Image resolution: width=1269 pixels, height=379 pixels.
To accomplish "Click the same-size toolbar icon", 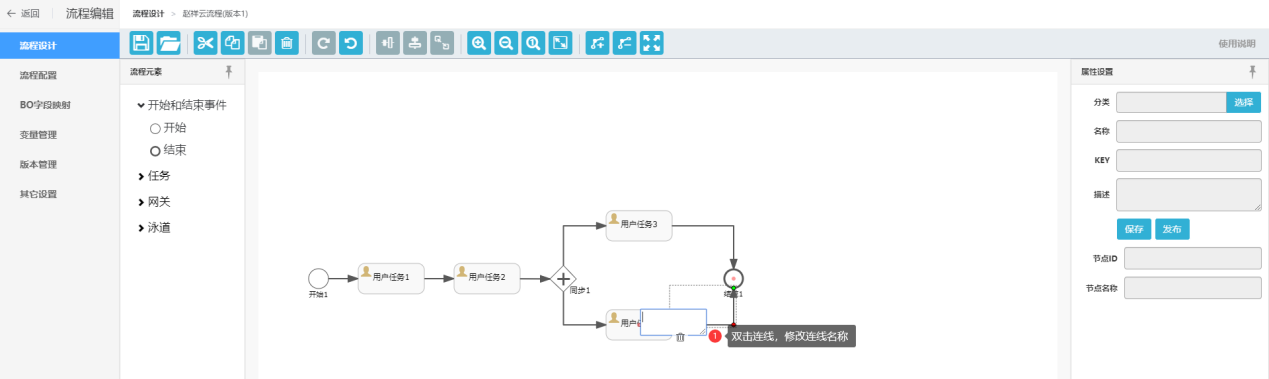I will click(x=441, y=43).
